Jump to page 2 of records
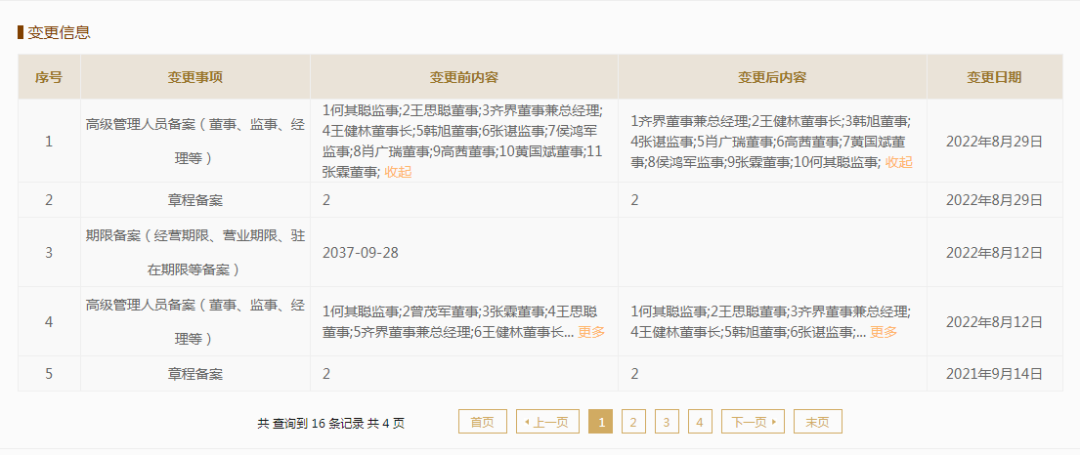The image size is (1080, 455). [633, 422]
